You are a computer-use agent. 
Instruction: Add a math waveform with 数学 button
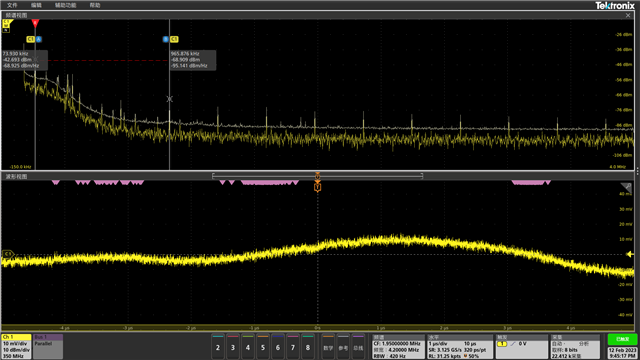coord(328,347)
